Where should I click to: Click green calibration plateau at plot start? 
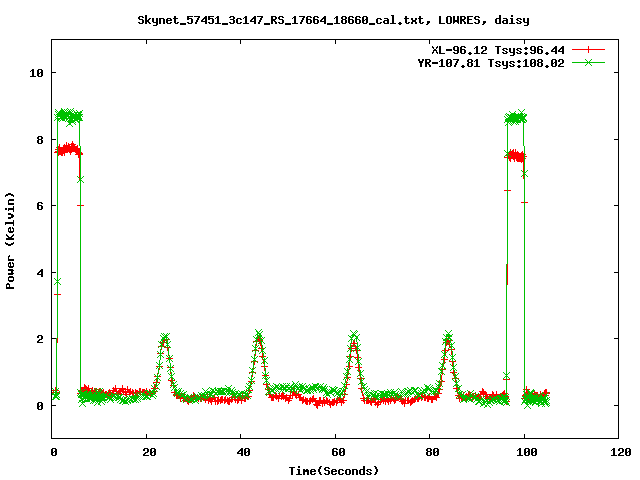pos(69,116)
